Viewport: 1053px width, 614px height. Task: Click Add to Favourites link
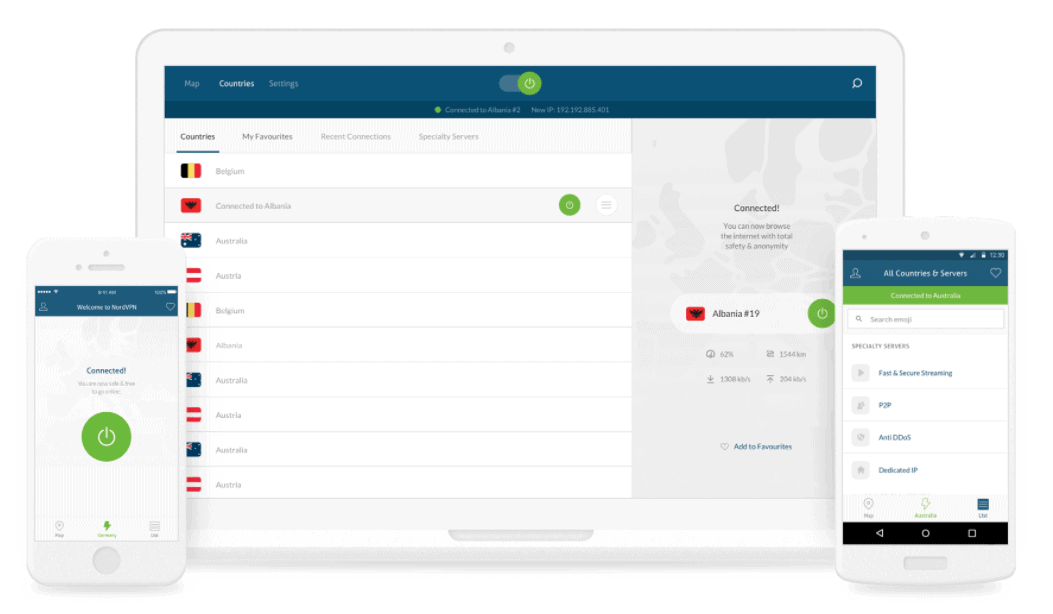[x=756, y=447]
